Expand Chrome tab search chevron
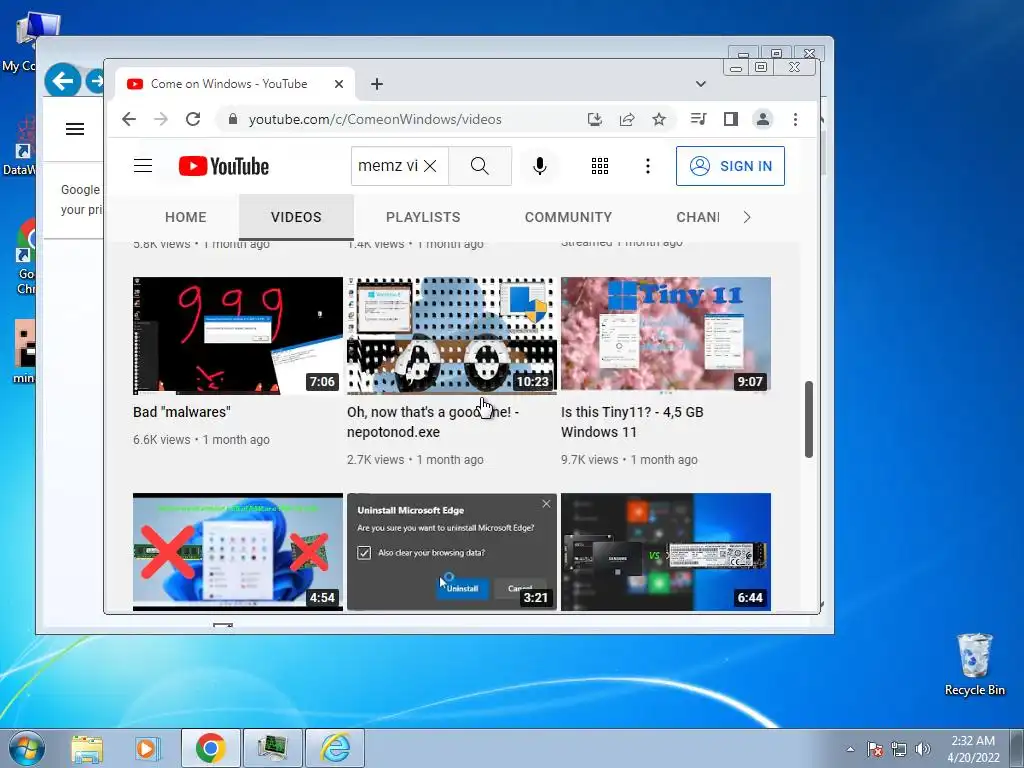This screenshot has width=1024, height=768. [x=701, y=84]
